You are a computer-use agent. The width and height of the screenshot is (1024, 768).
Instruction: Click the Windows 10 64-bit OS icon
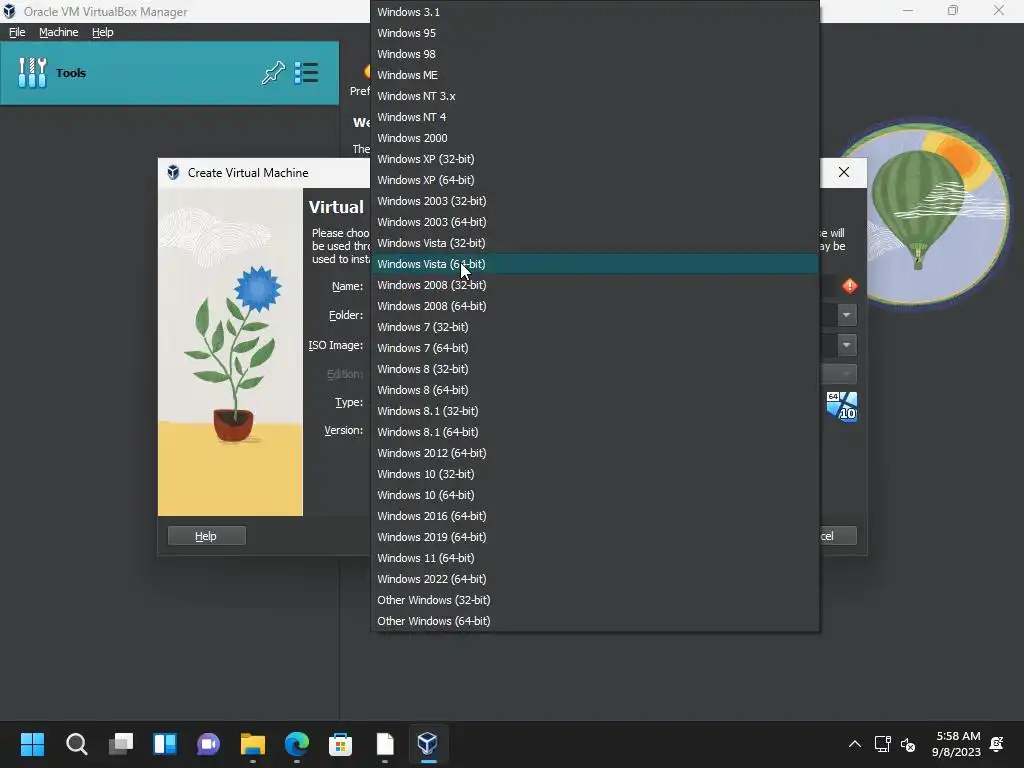pyautogui.click(x=842, y=406)
